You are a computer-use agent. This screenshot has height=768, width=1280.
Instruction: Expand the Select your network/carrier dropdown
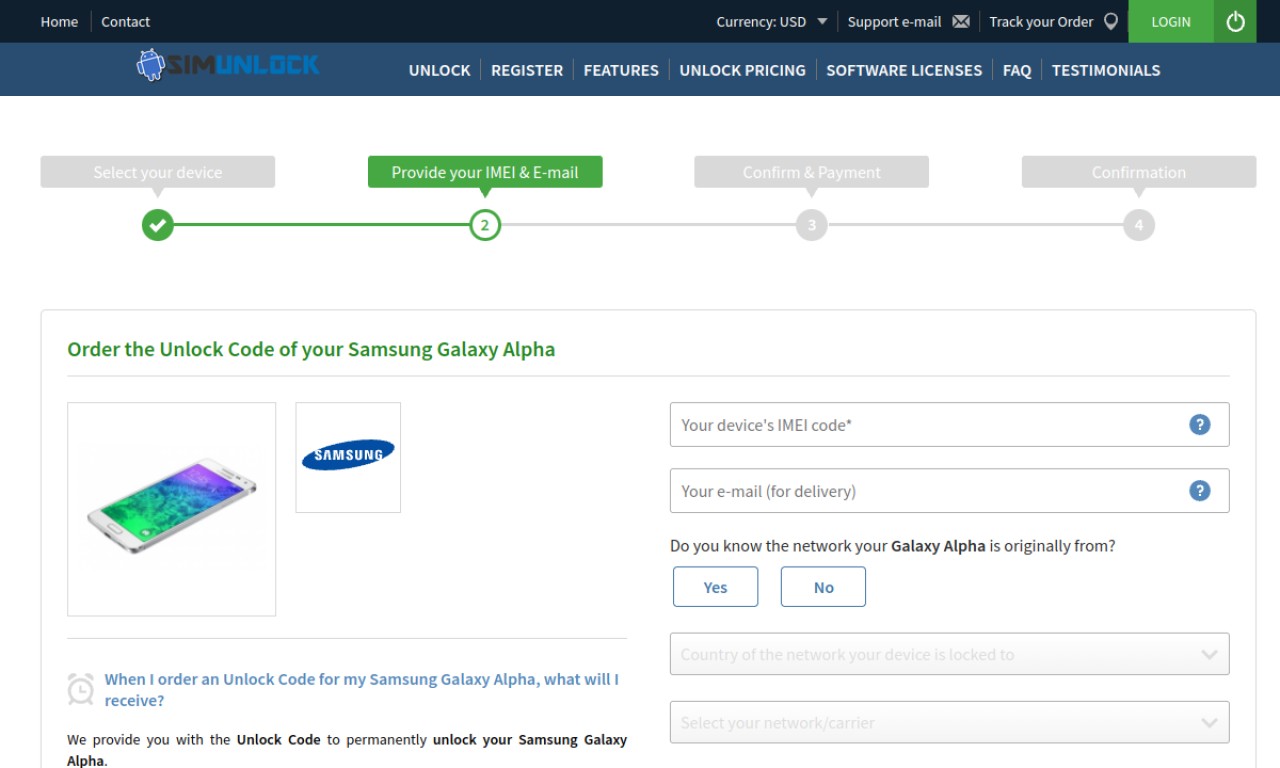pyautogui.click(x=949, y=722)
